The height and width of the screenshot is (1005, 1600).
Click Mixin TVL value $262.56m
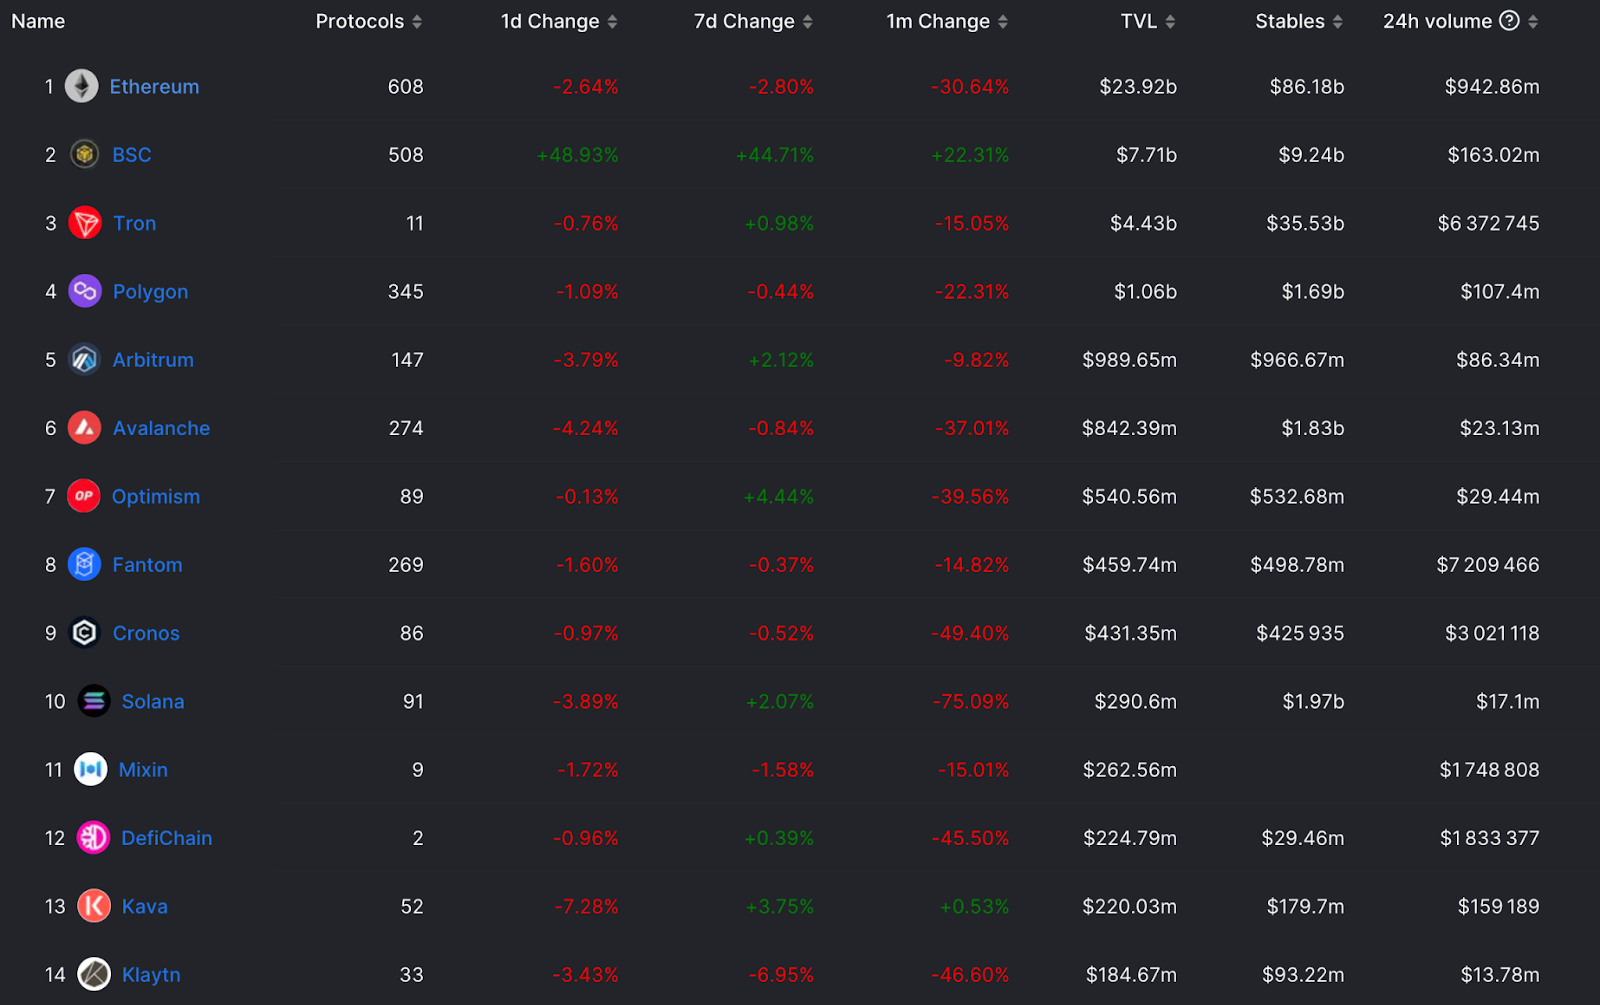[x=1129, y=770]
